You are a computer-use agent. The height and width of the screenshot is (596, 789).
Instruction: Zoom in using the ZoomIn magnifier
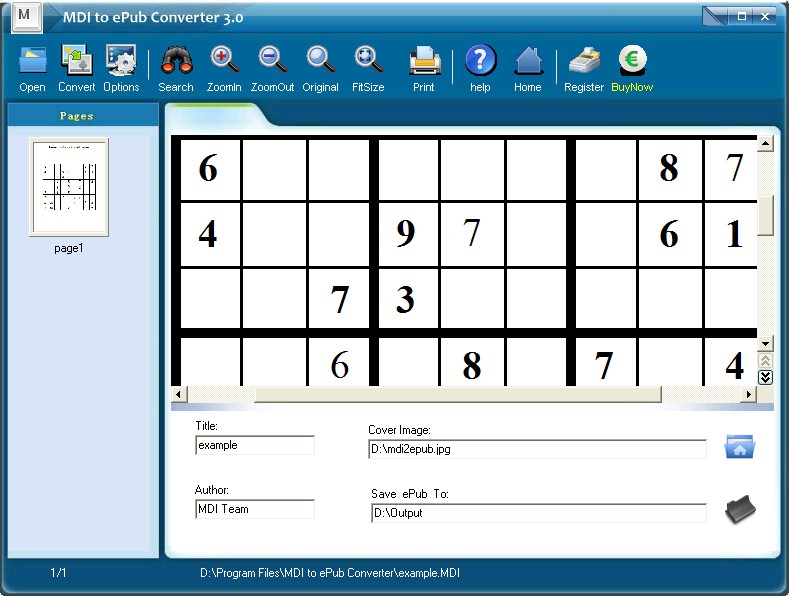[224, 62]
